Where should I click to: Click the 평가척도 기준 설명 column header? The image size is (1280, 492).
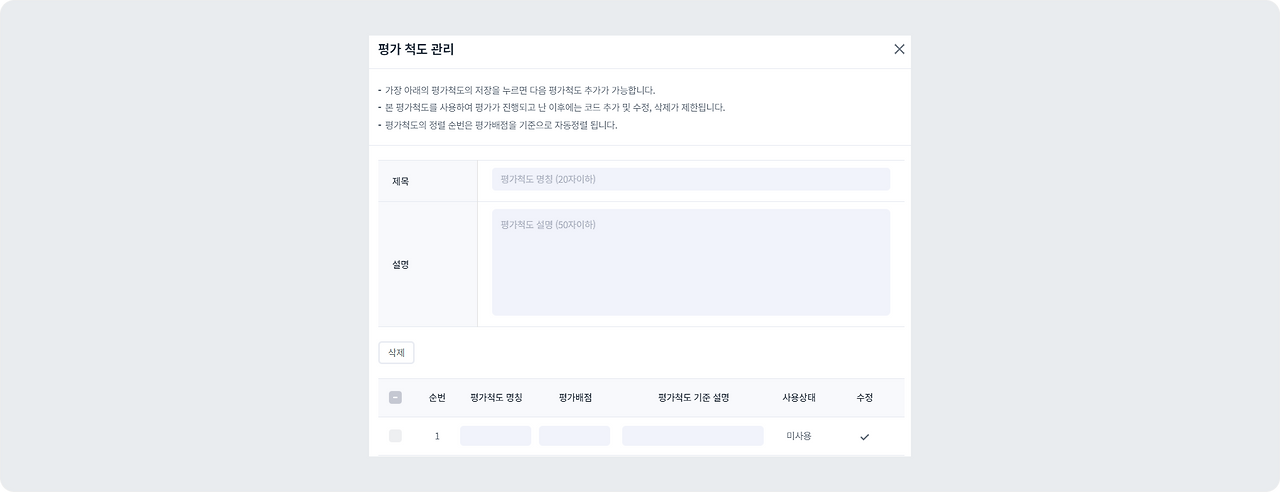pyautogui.click(x=693, y=397)
